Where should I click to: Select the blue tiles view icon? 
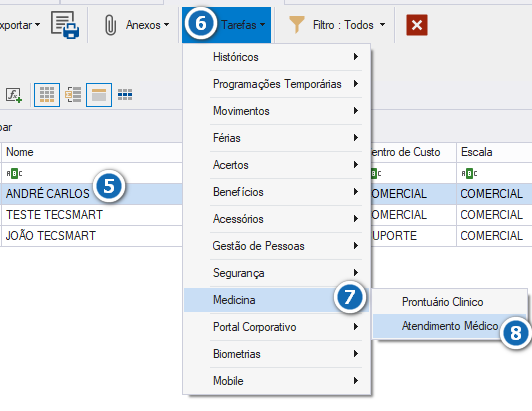coord(125,95)
